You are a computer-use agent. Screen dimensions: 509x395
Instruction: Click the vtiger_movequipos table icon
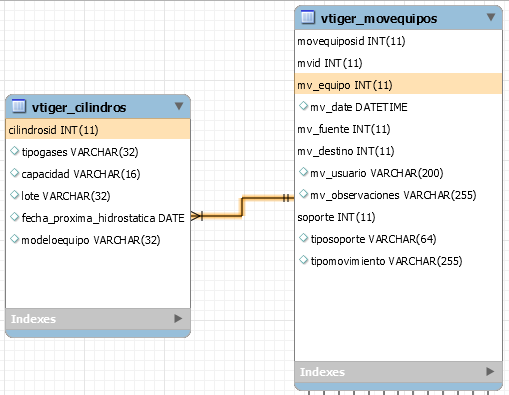pyautogui.click(x=307, y=17)
